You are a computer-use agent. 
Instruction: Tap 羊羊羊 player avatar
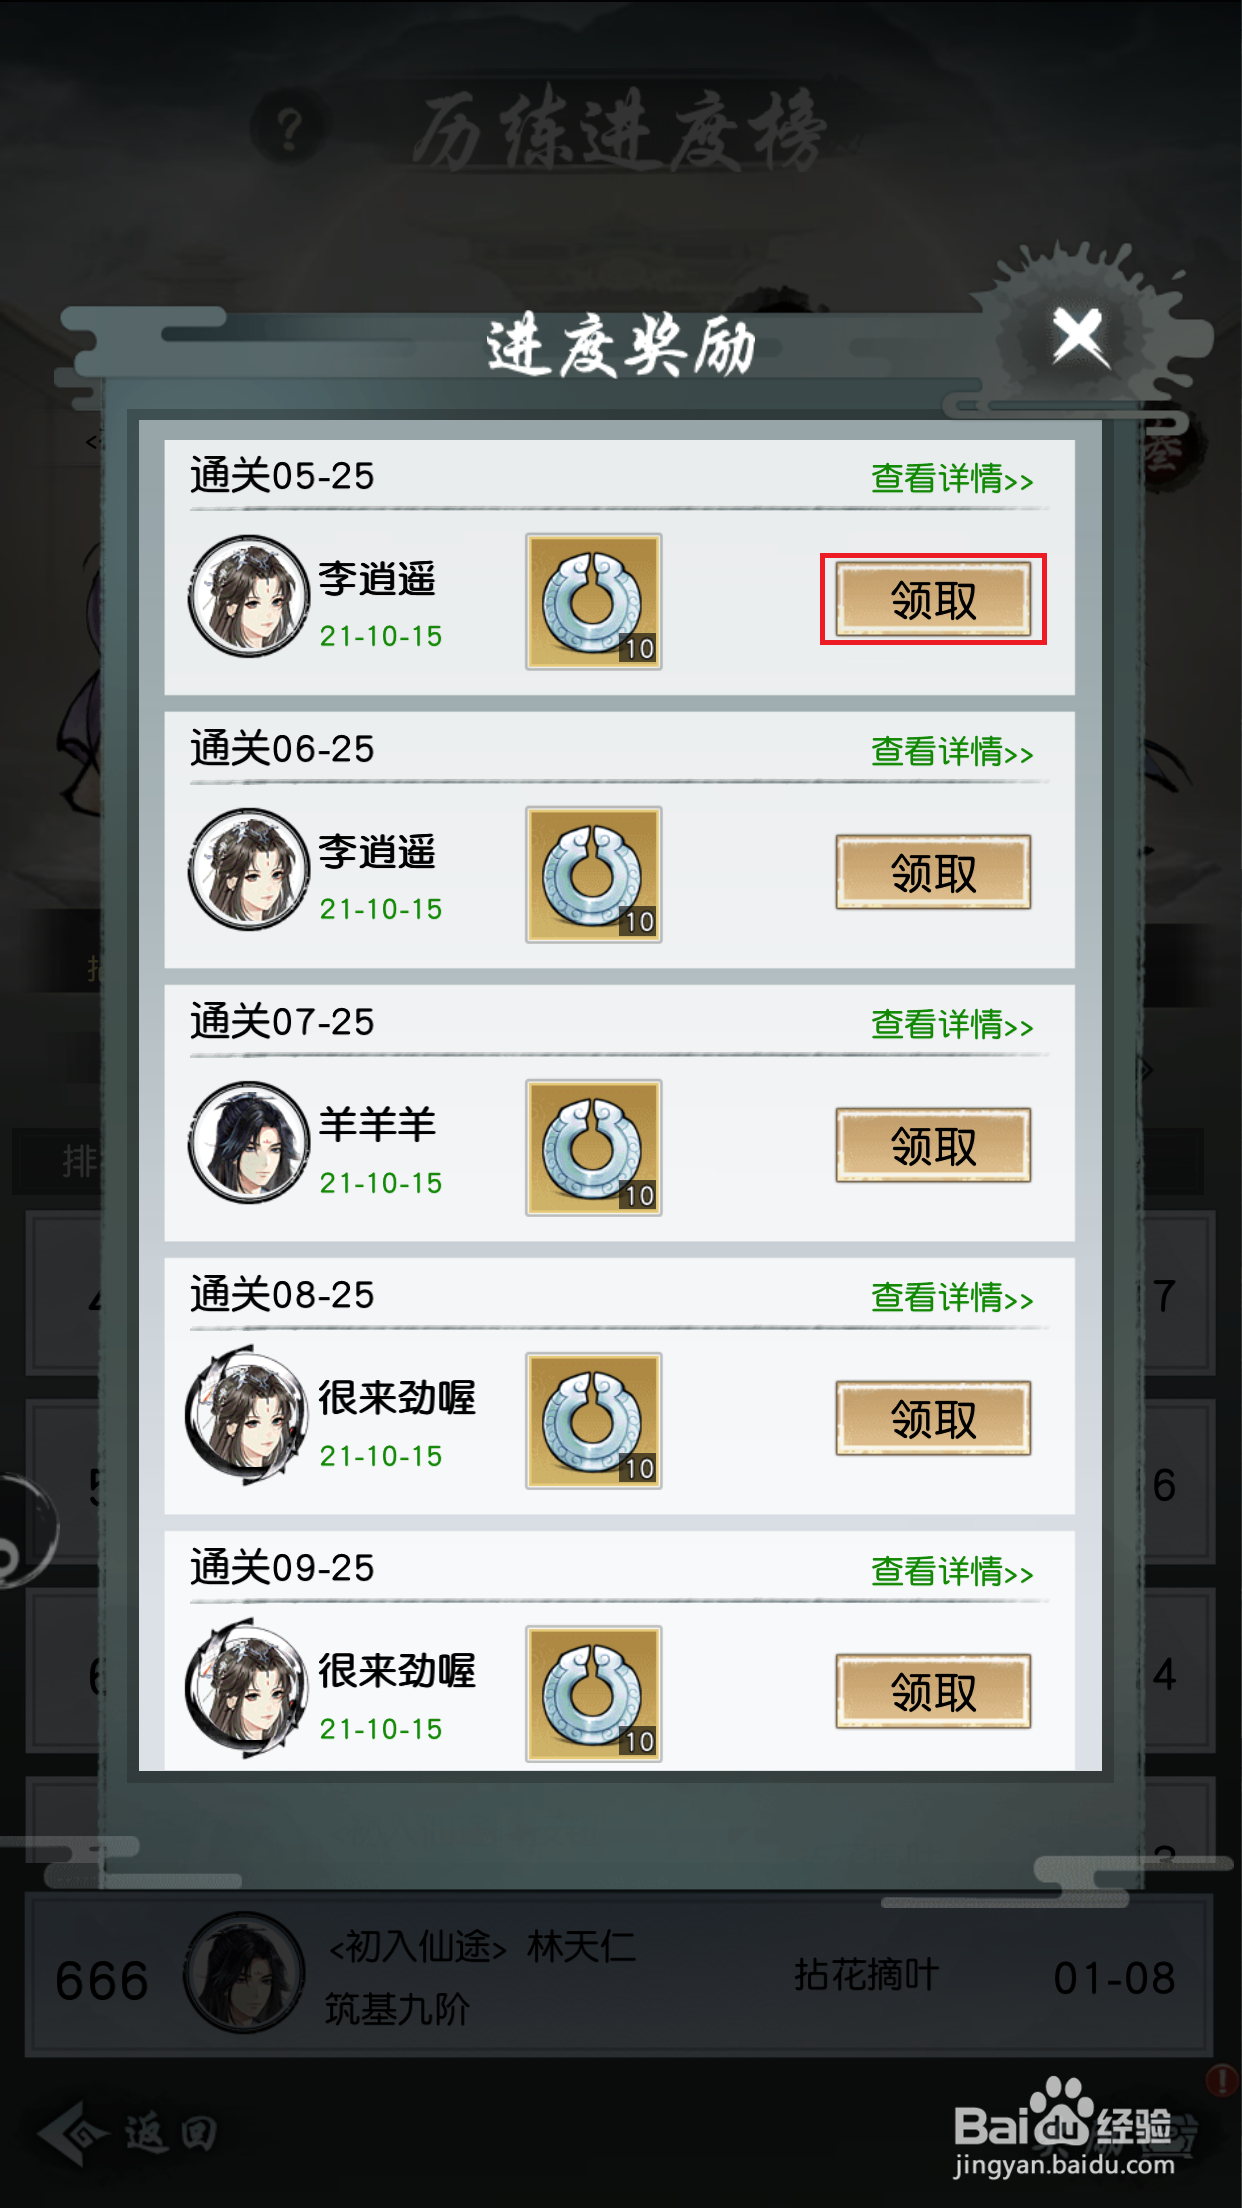(249, 1142)
